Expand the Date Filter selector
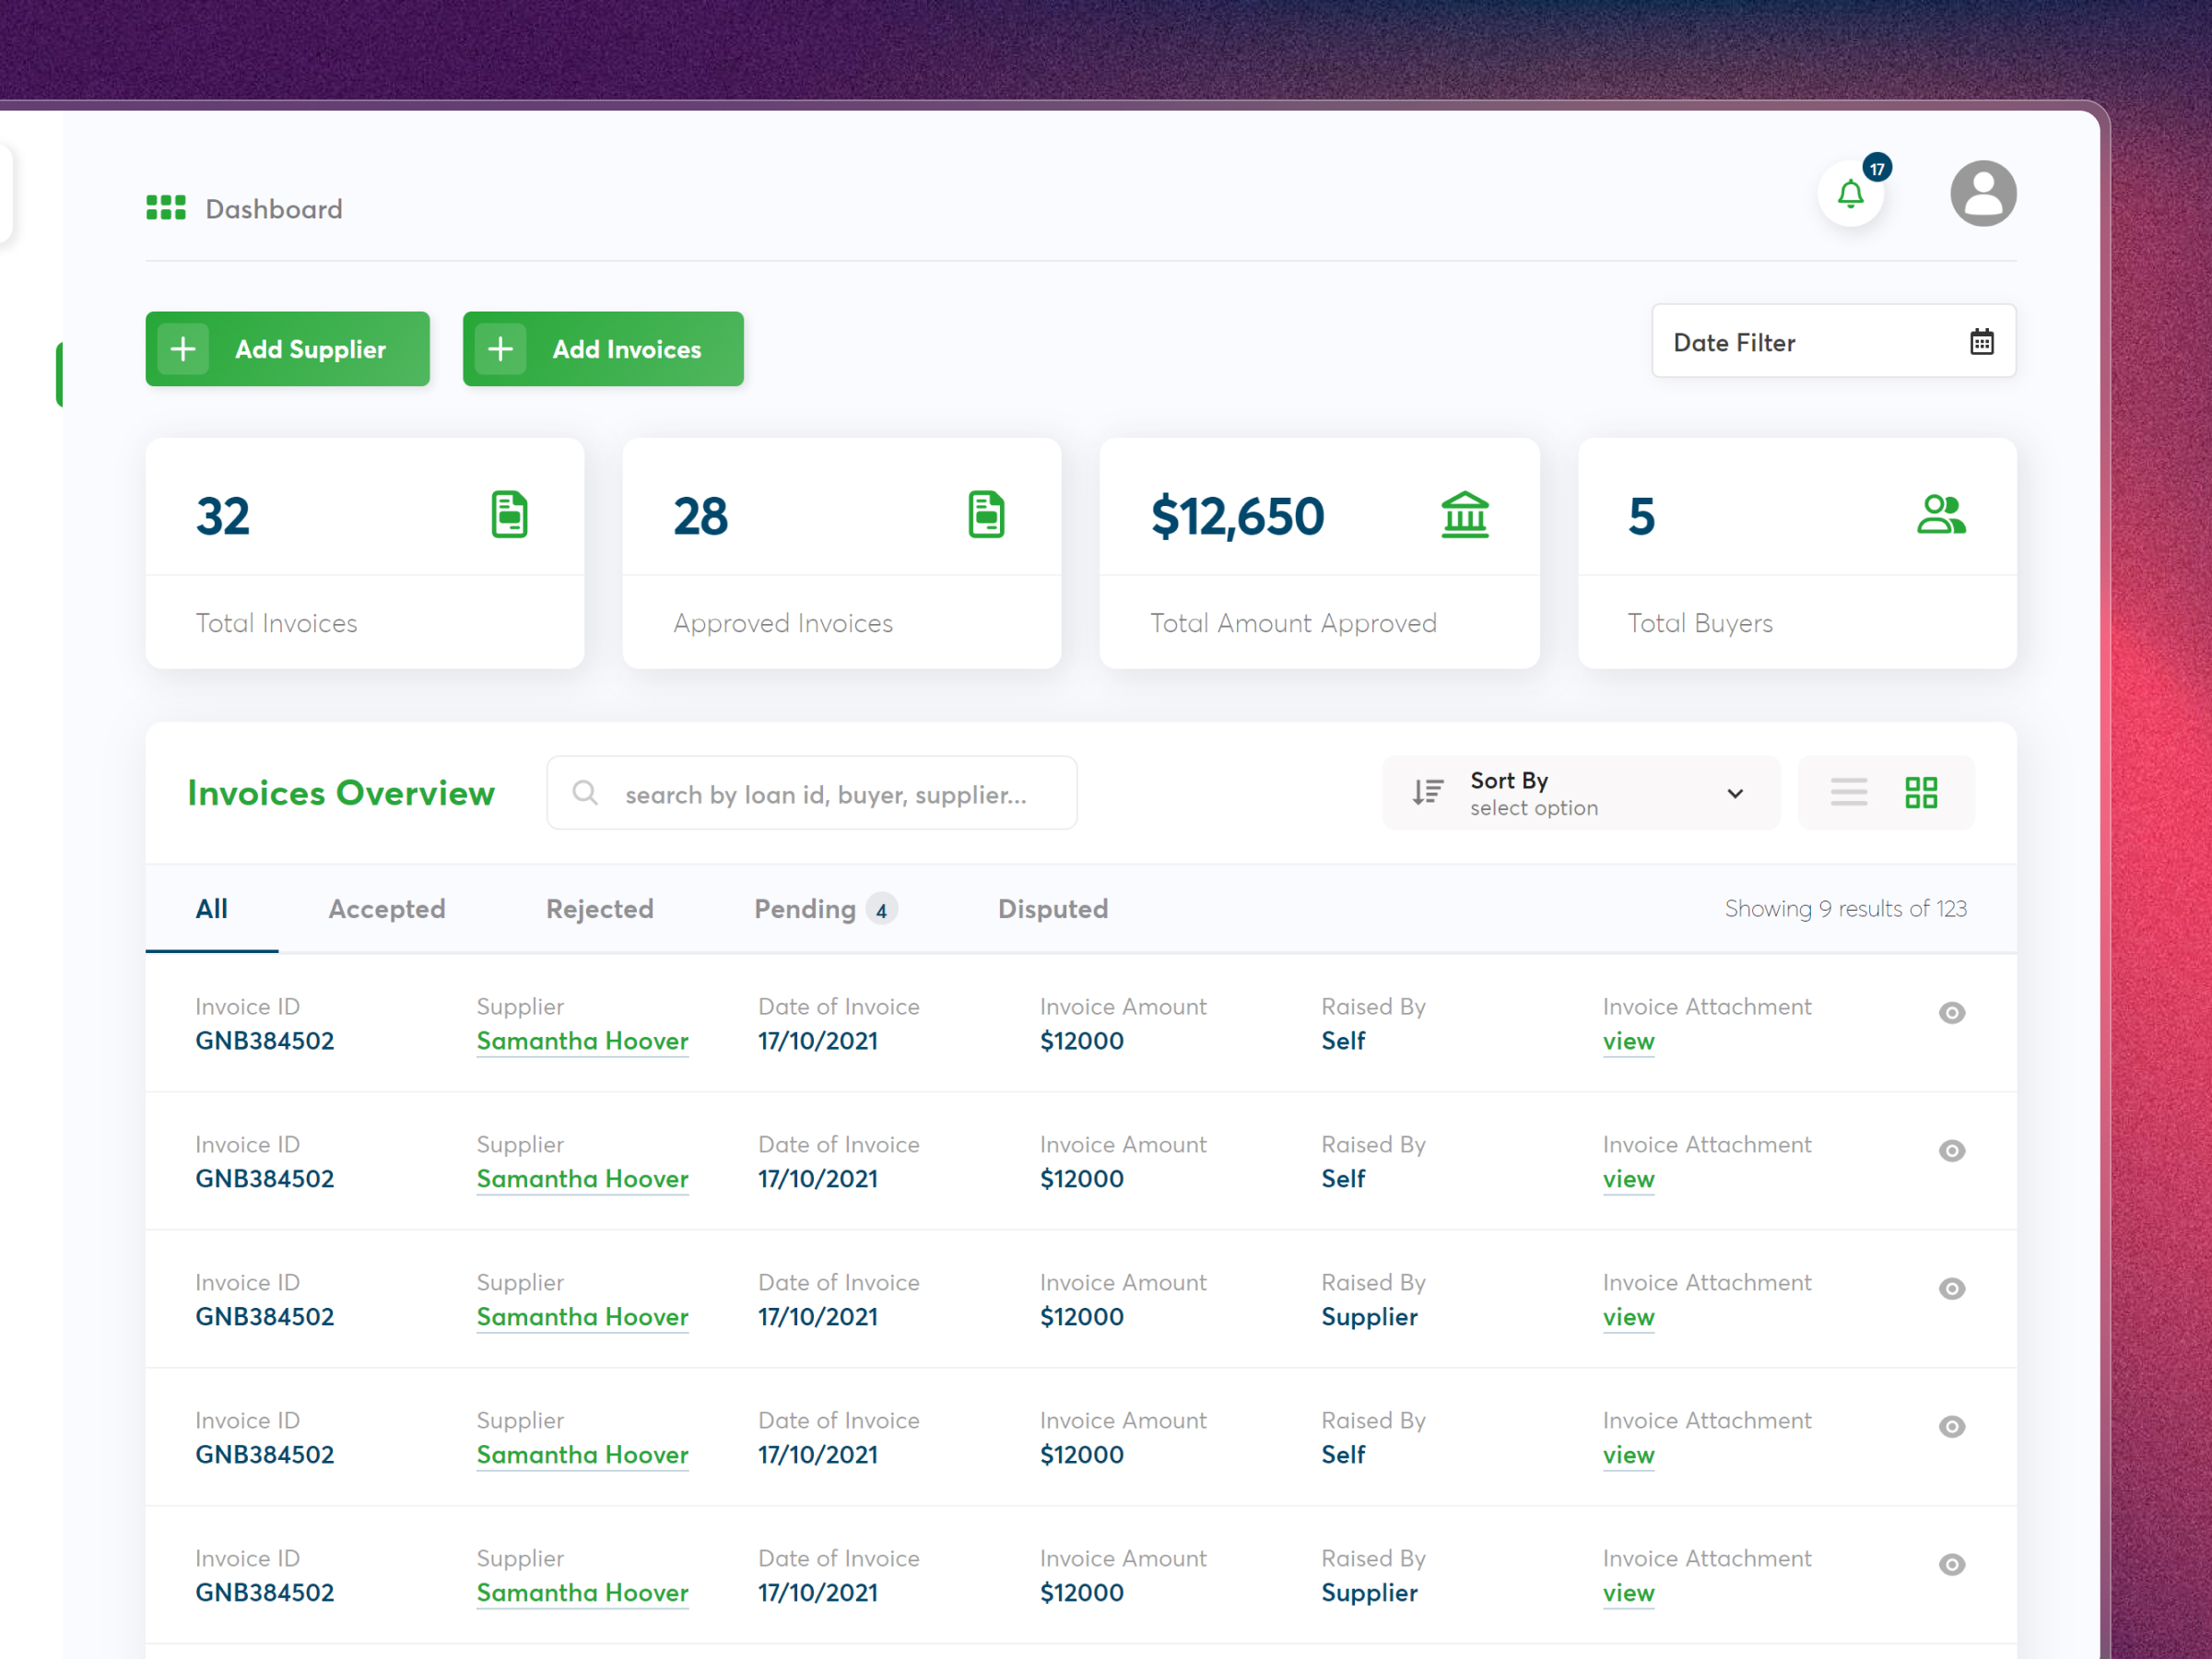The image size is (2212, 1659). click(1834, 341)
